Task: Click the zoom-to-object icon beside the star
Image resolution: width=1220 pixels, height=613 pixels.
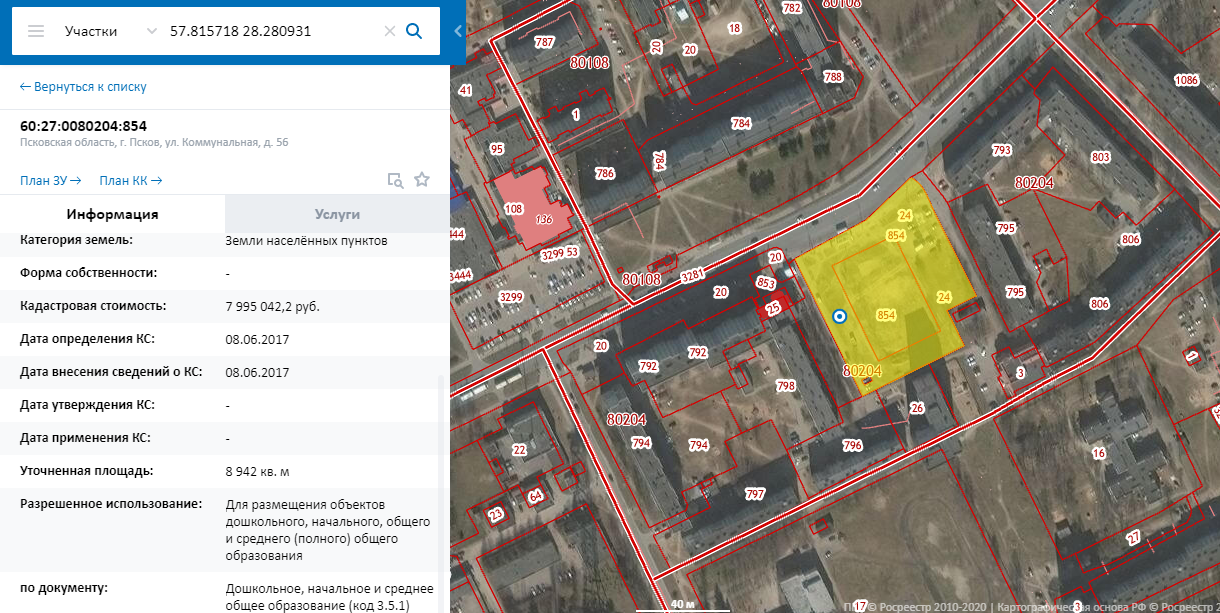Action: (x=396, y=180)
